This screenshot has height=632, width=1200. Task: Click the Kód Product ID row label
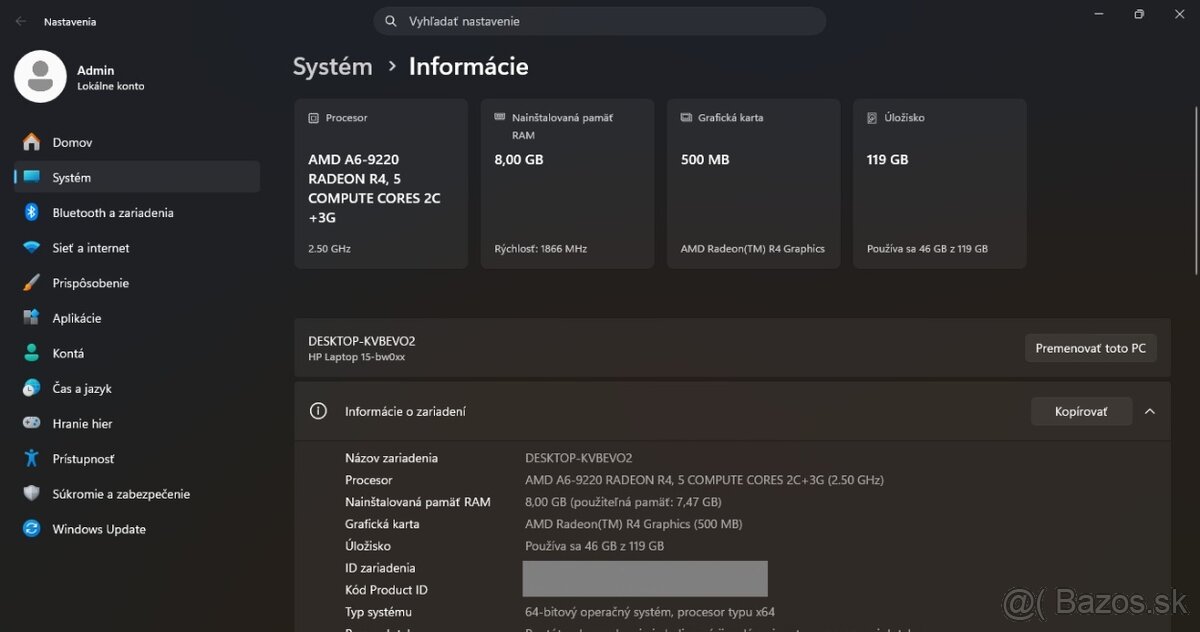point(386,590)
